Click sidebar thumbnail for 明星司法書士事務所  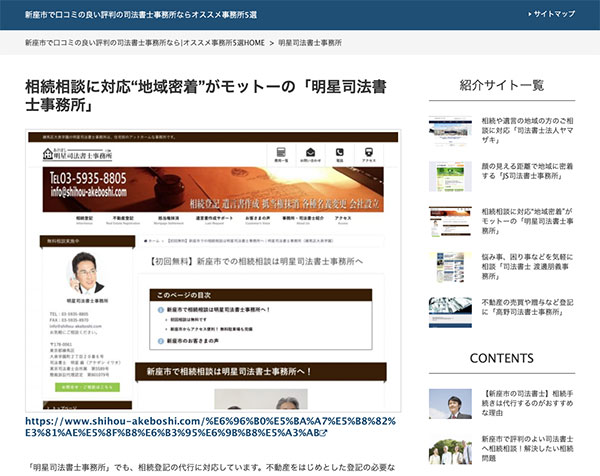[450, 222]
